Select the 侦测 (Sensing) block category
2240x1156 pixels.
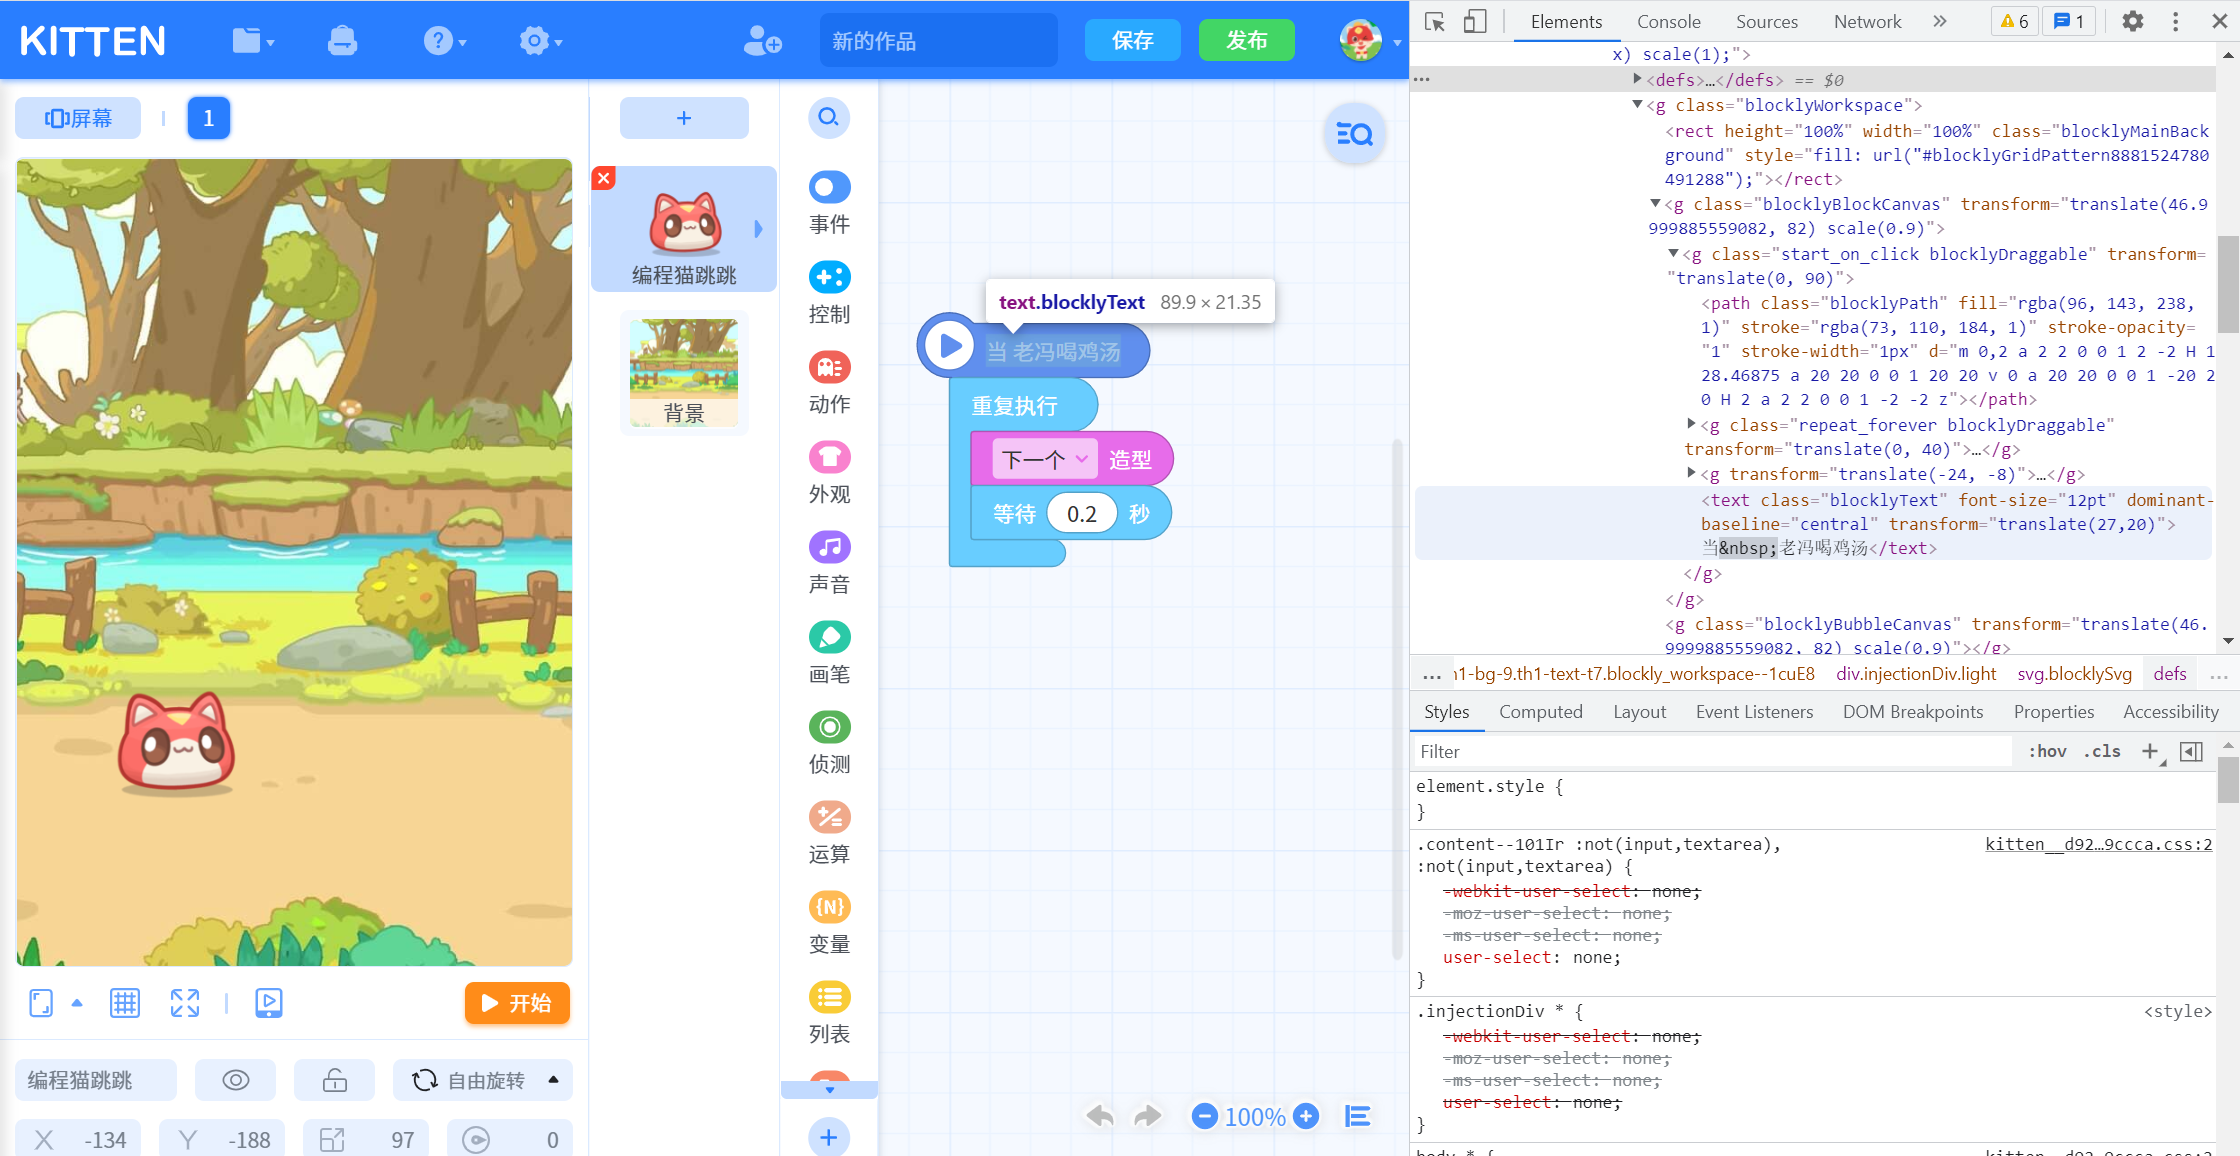point(829,743)
